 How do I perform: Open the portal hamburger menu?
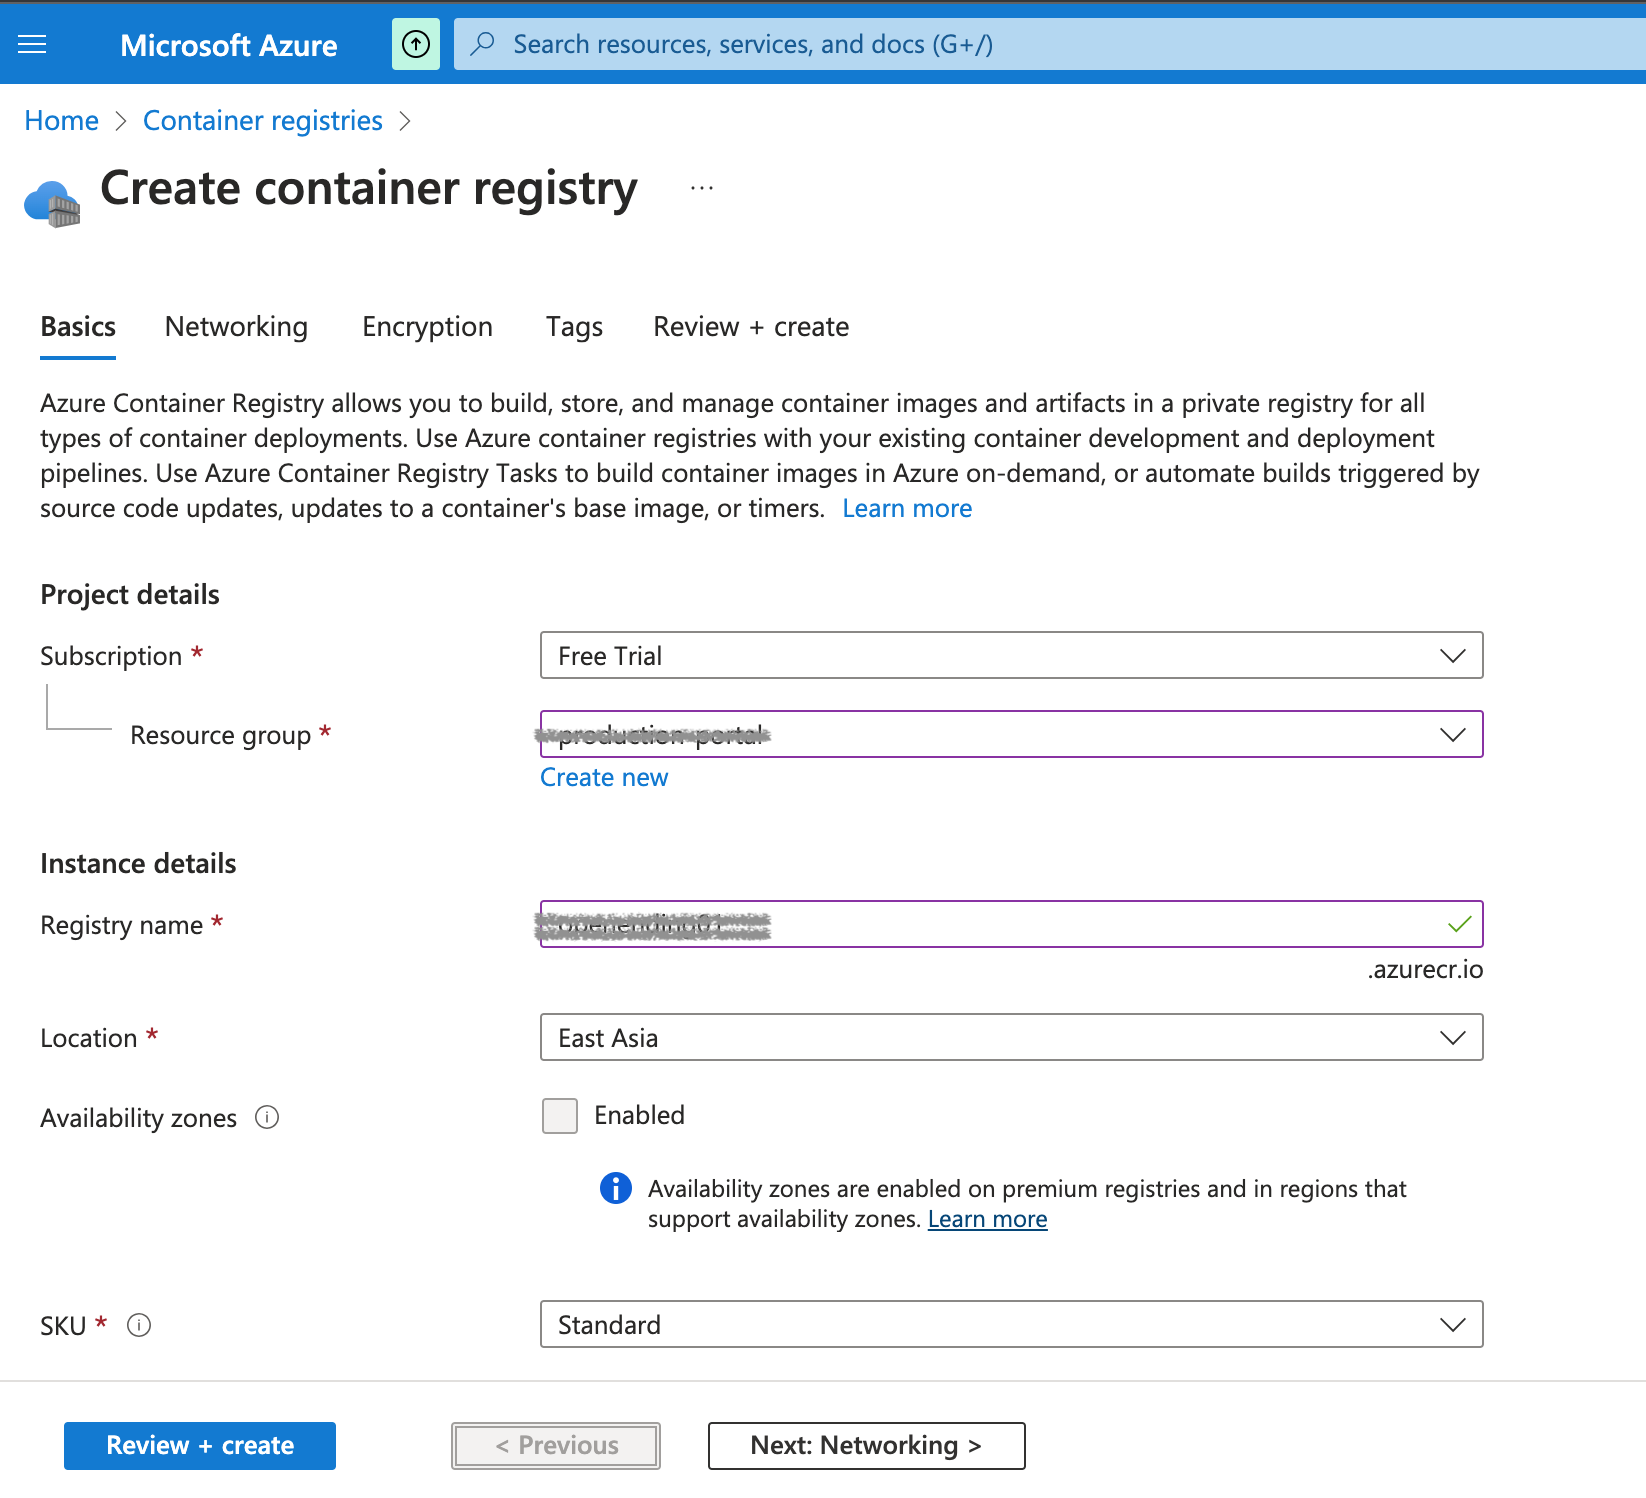(x=32, y=44)
